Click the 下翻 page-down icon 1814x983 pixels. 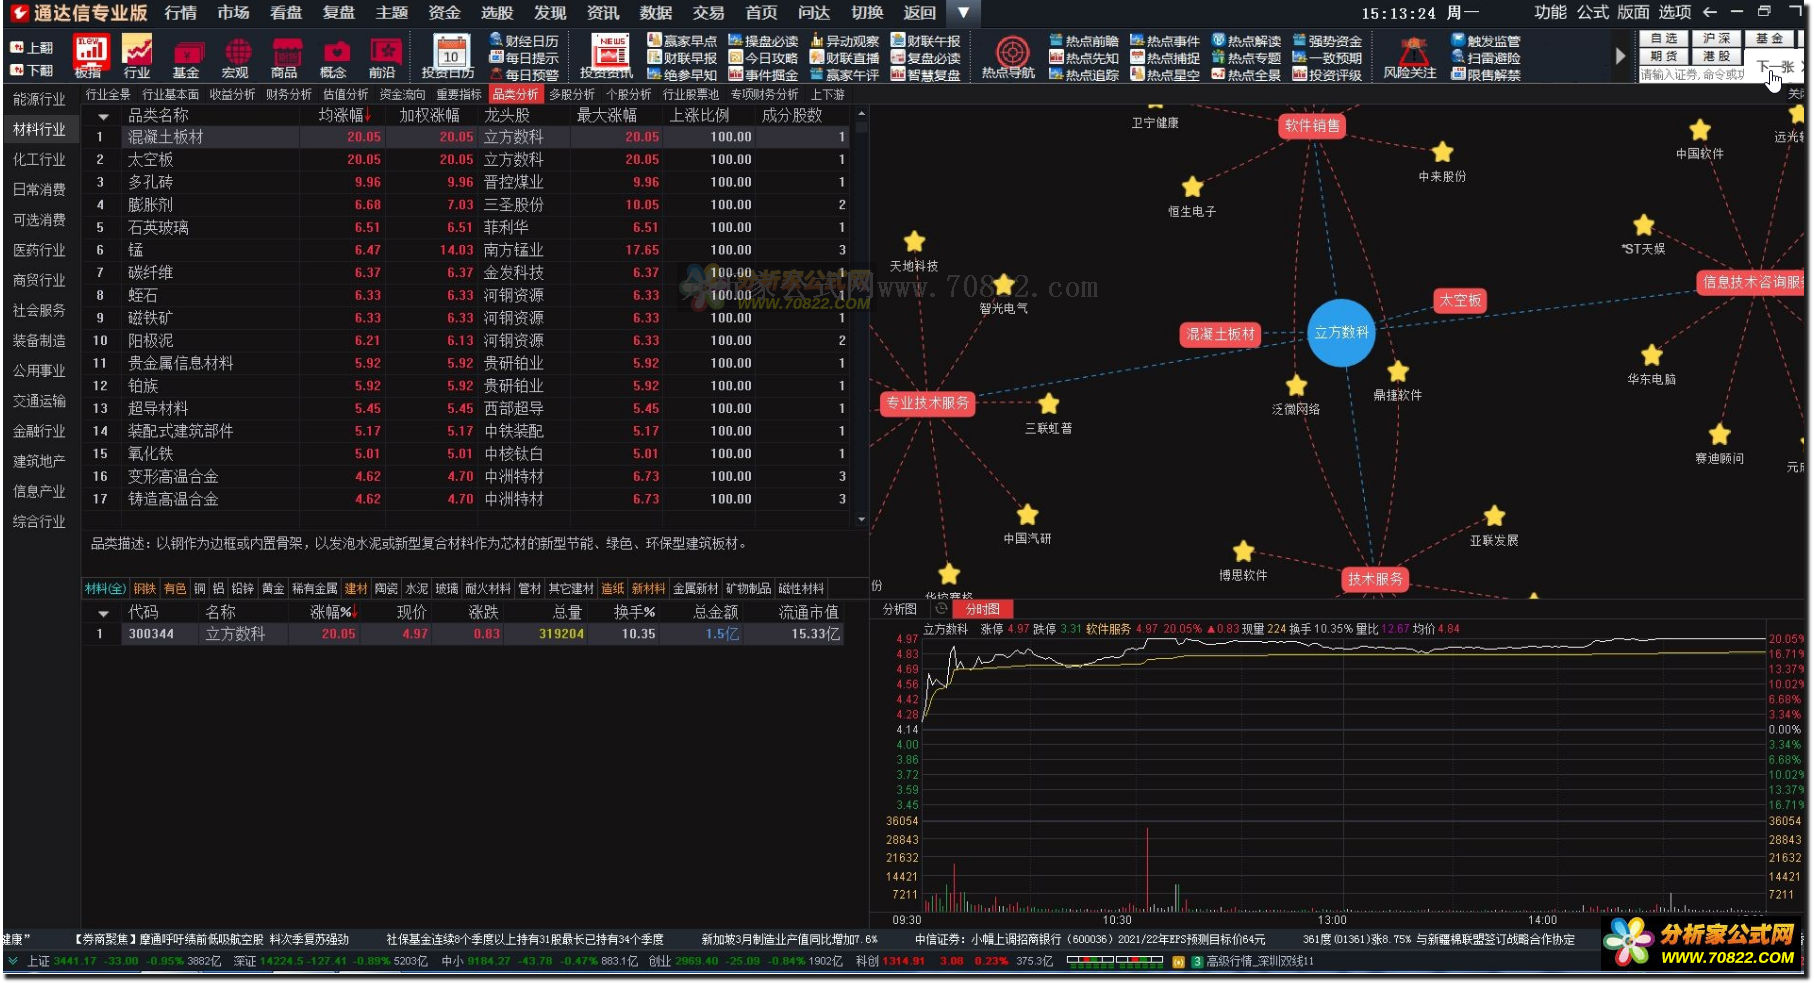click(32, 70)
